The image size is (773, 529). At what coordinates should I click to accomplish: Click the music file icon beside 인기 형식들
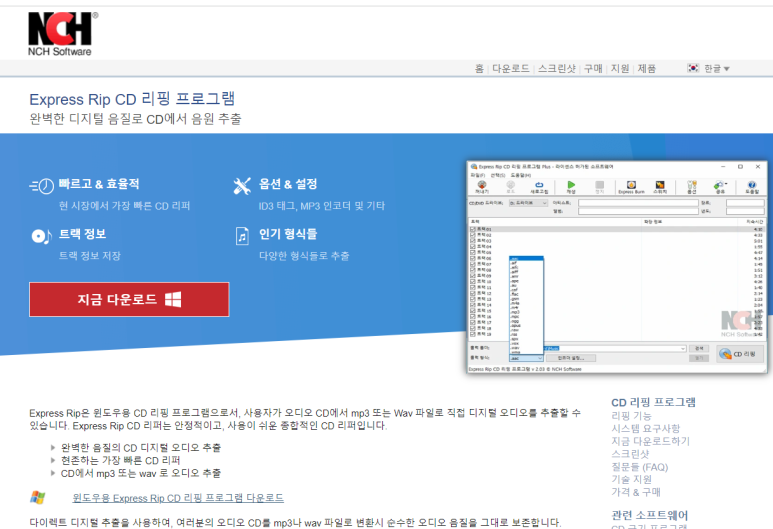[x=242, y=236]
